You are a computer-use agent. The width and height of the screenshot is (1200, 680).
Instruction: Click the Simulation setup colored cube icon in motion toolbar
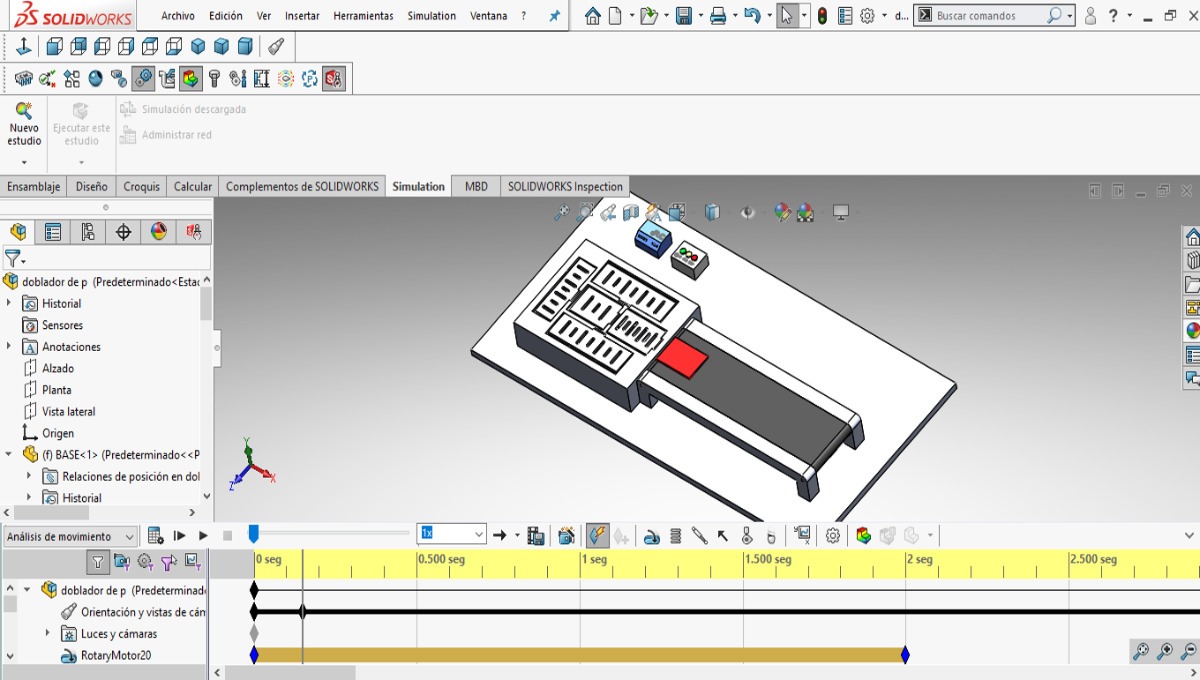point(864,536)
